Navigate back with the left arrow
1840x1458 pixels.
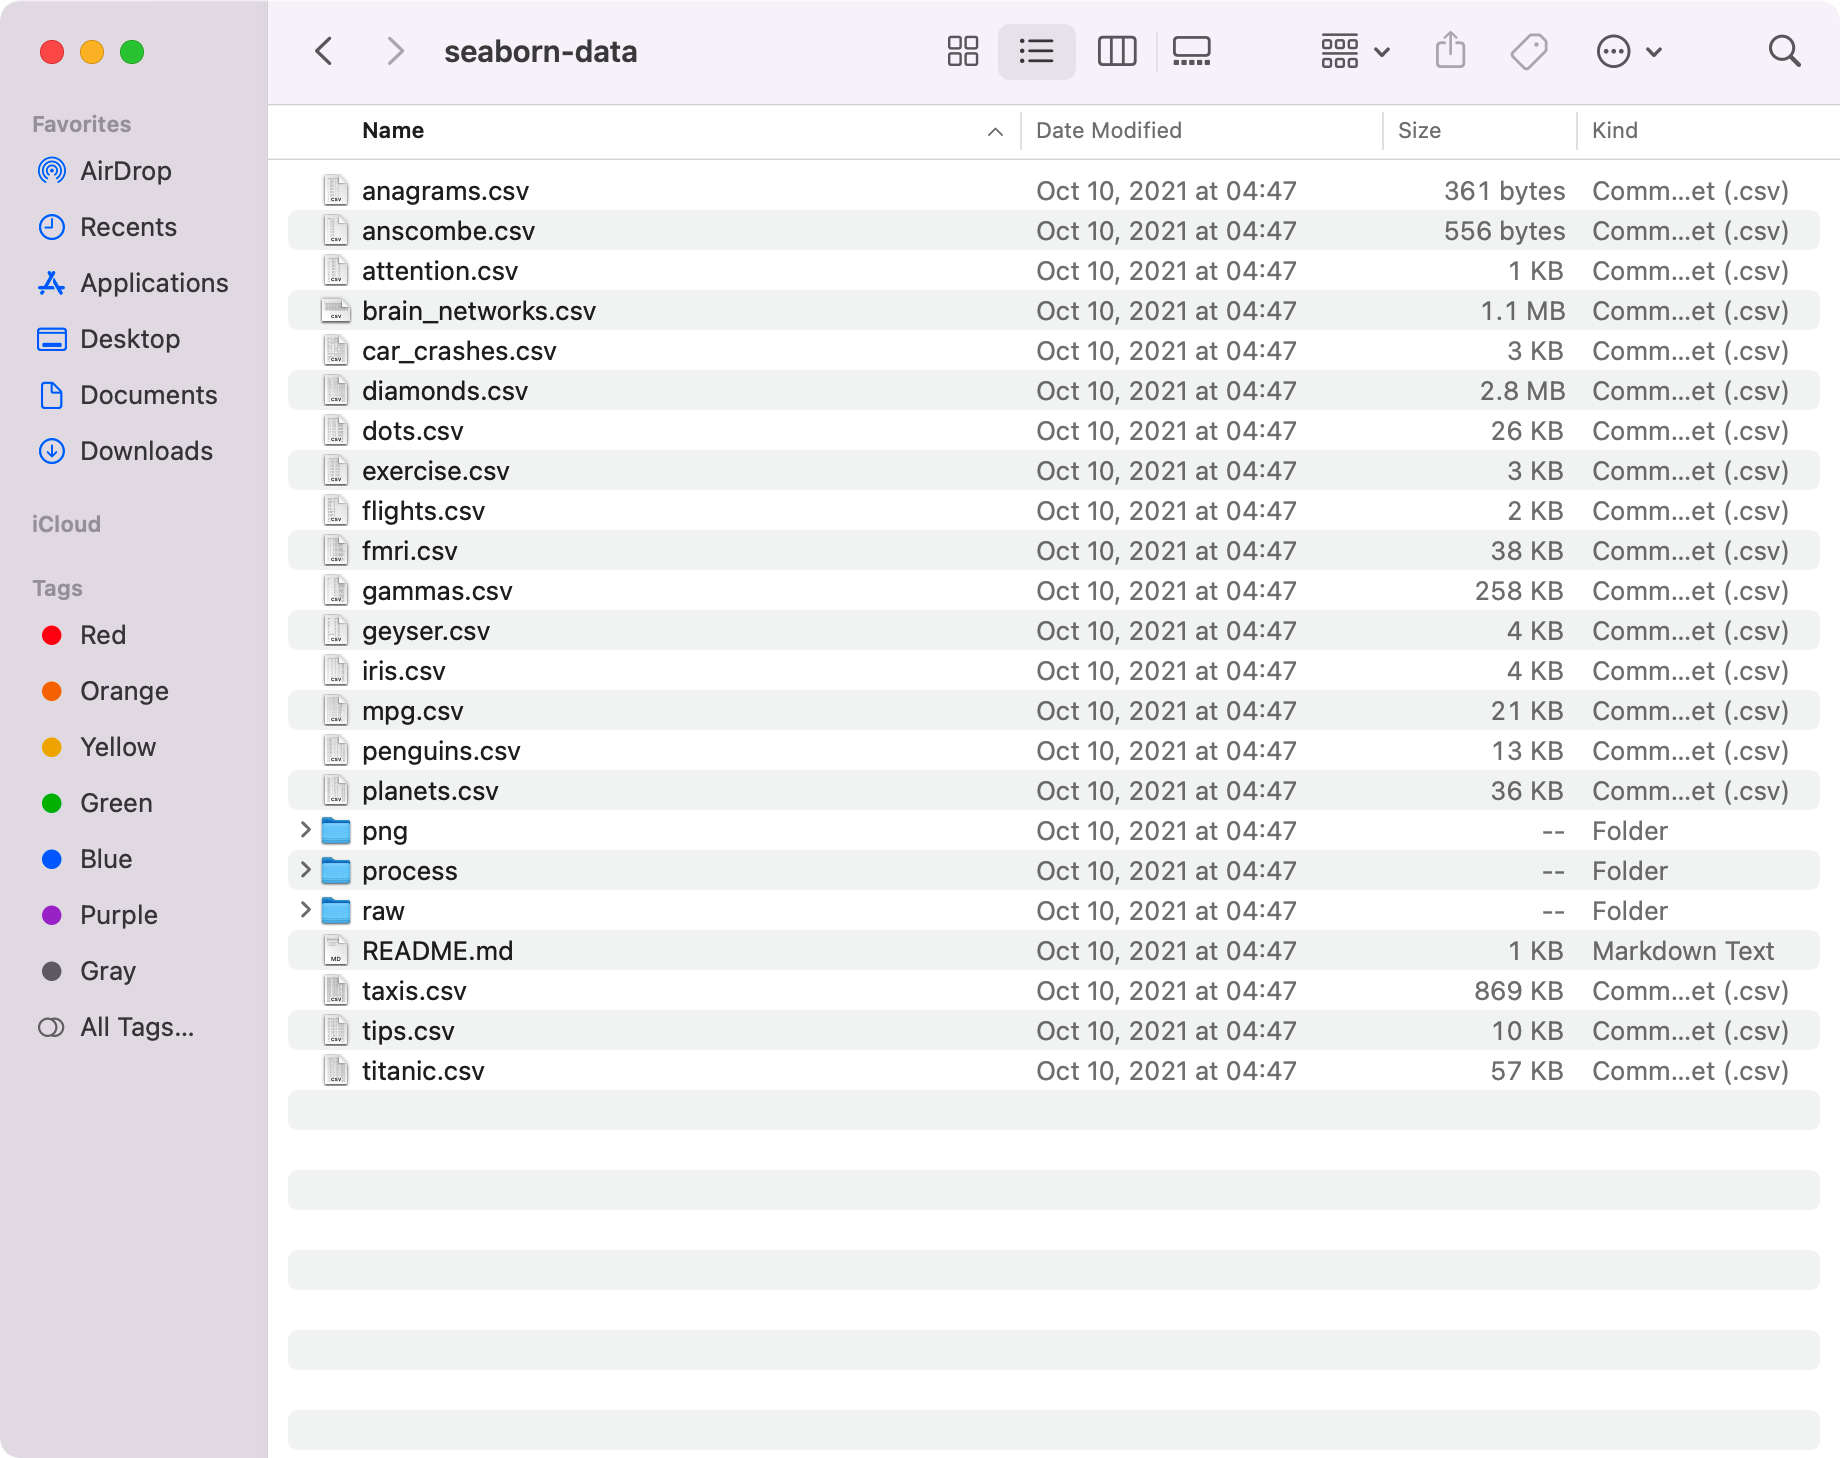(323, 50)
